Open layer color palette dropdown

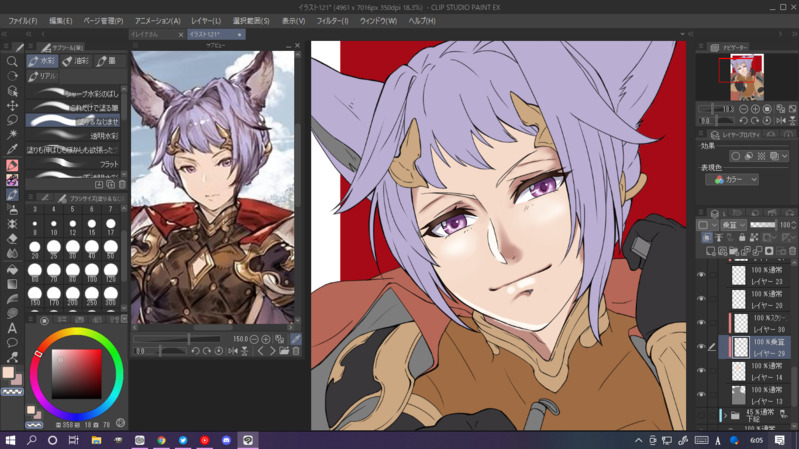pos(708,225)
